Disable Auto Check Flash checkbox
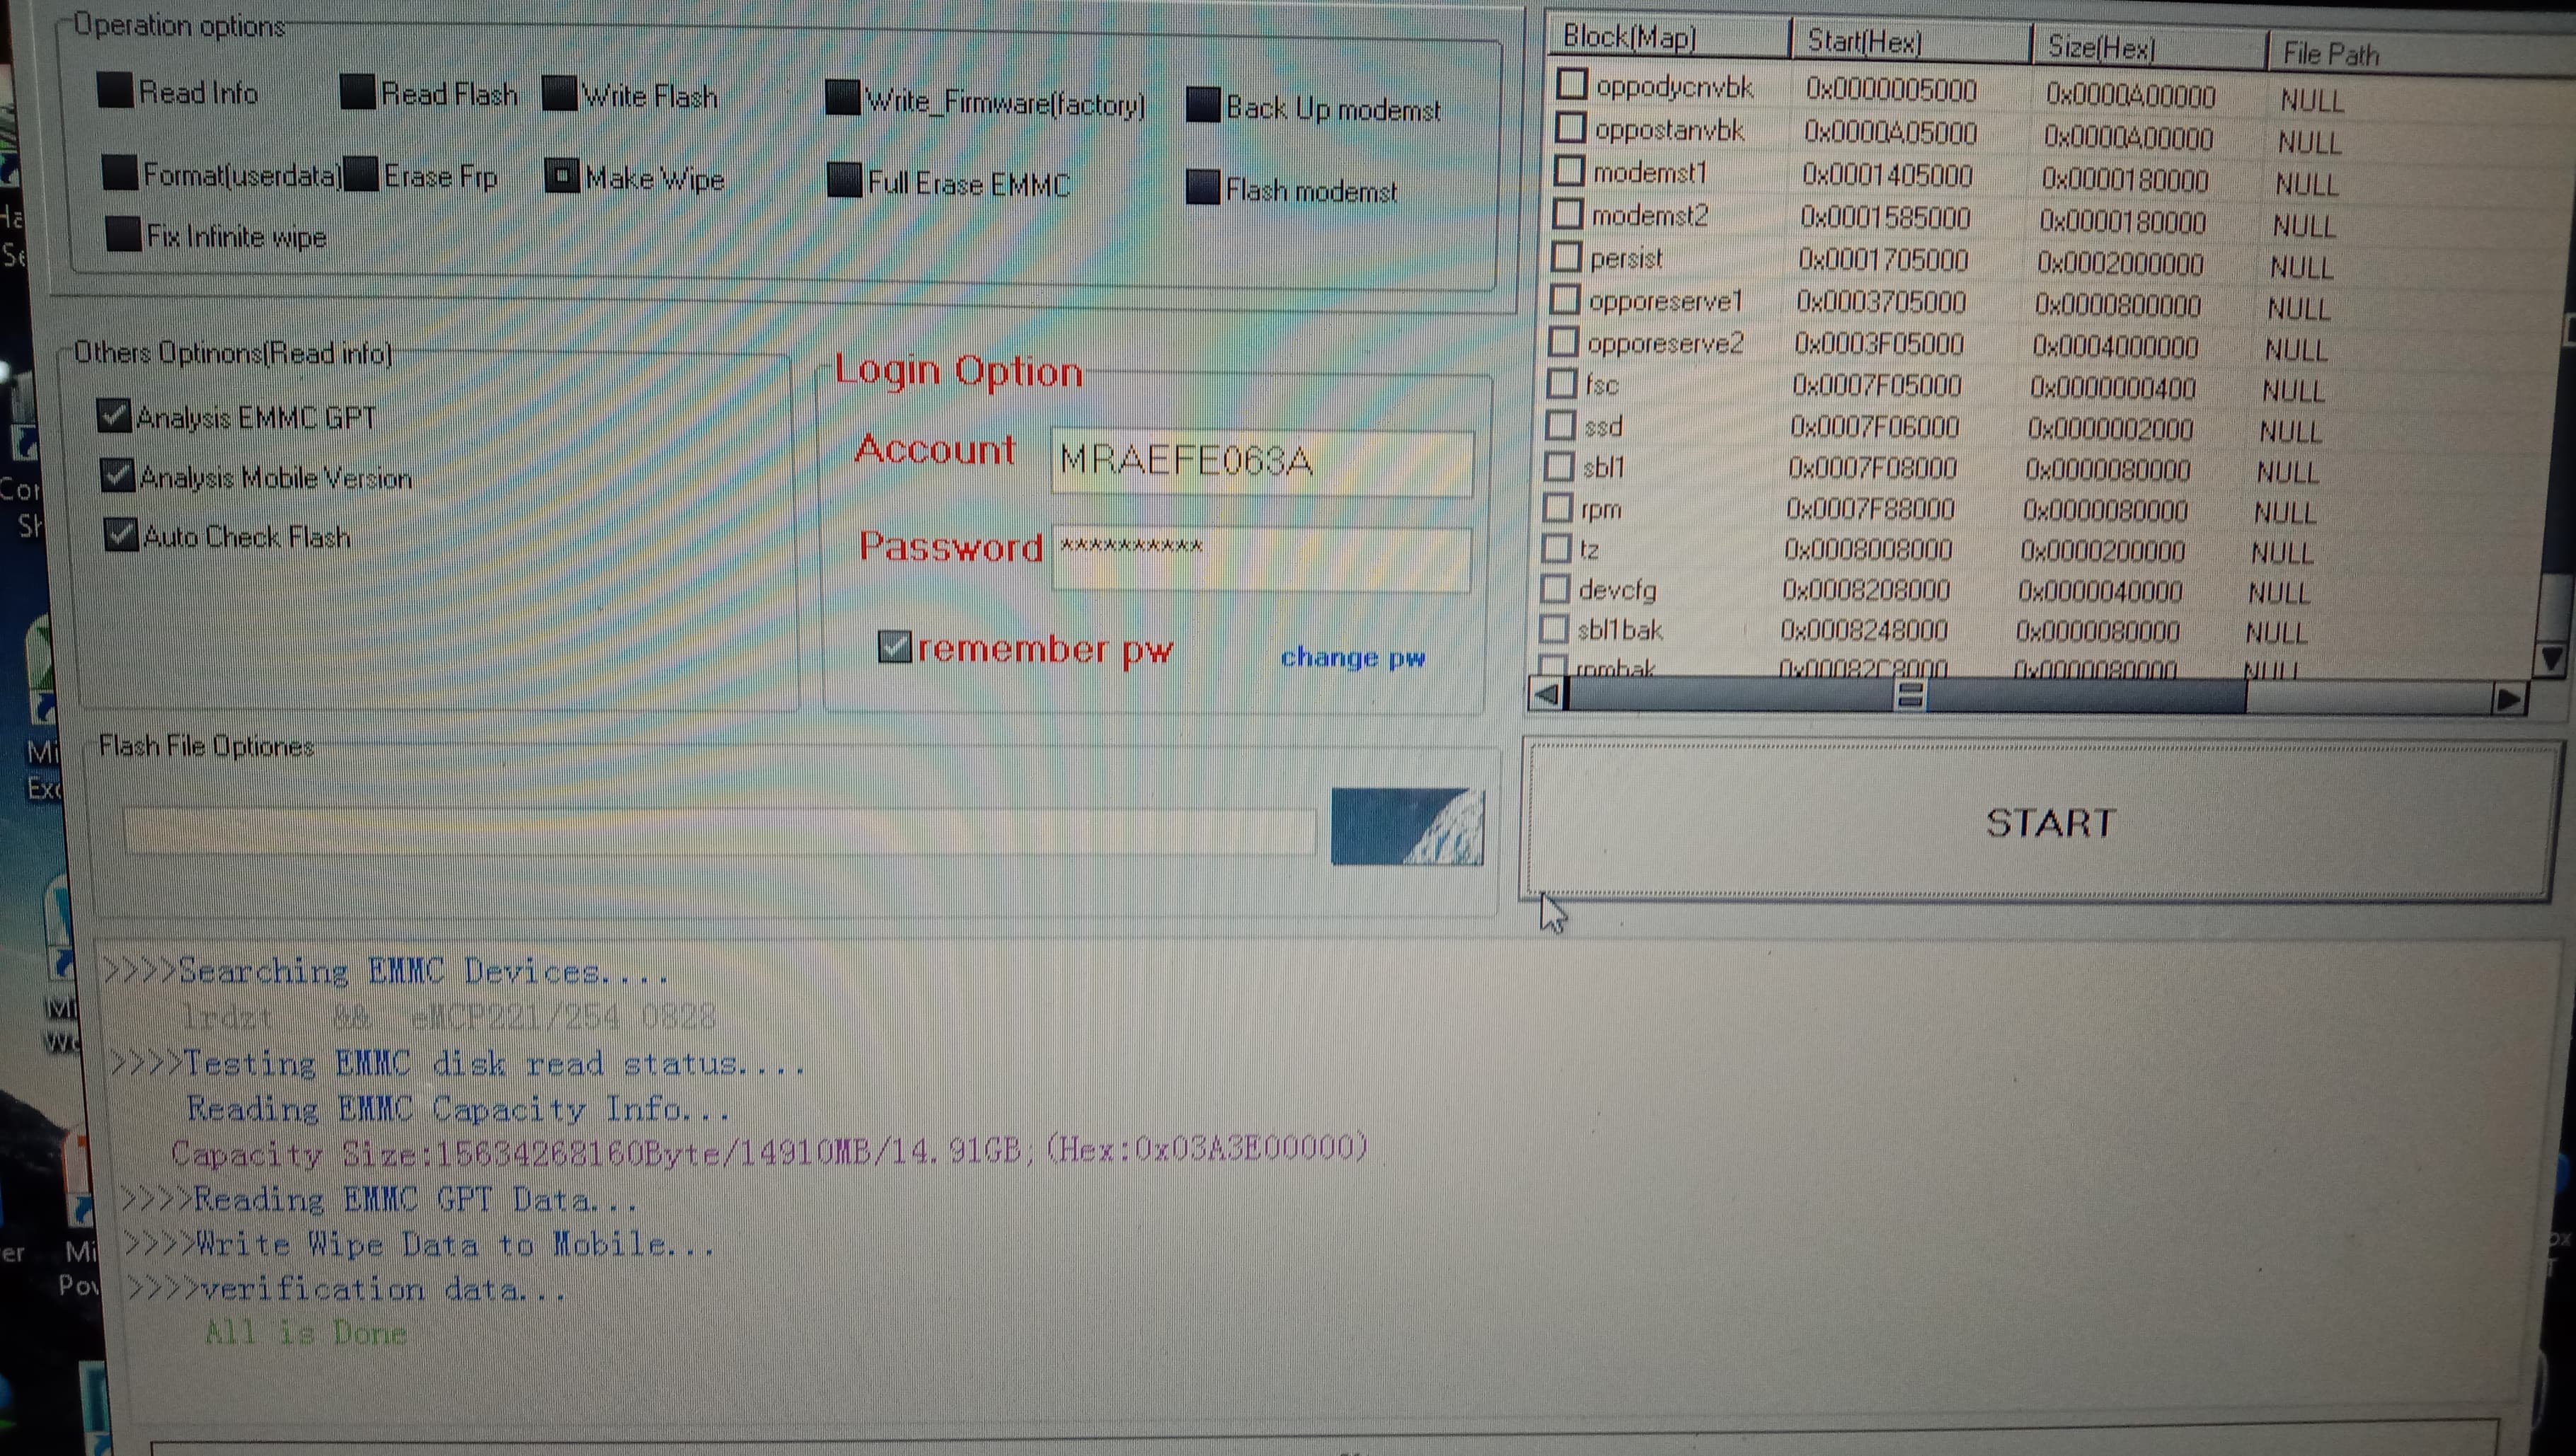 click(x=121, y=534)
